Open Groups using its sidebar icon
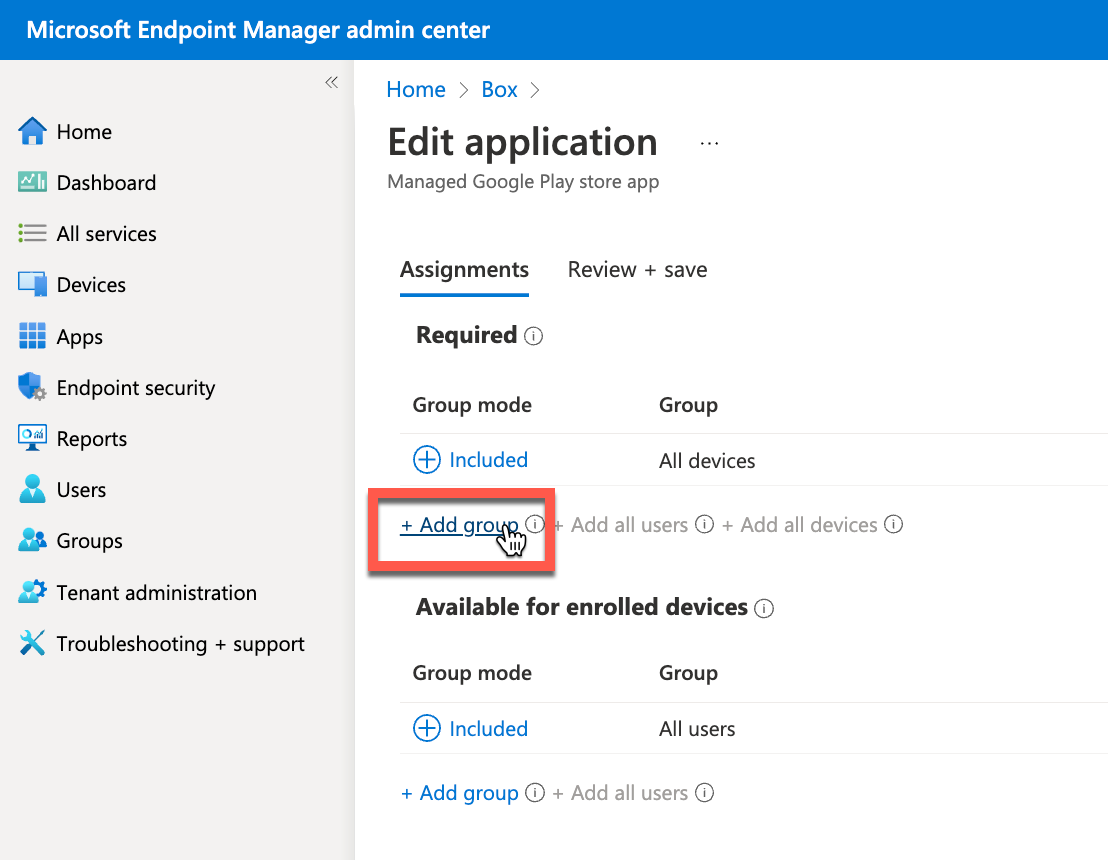The height and width of the screenshot is (860, 1108). (33, 540)
